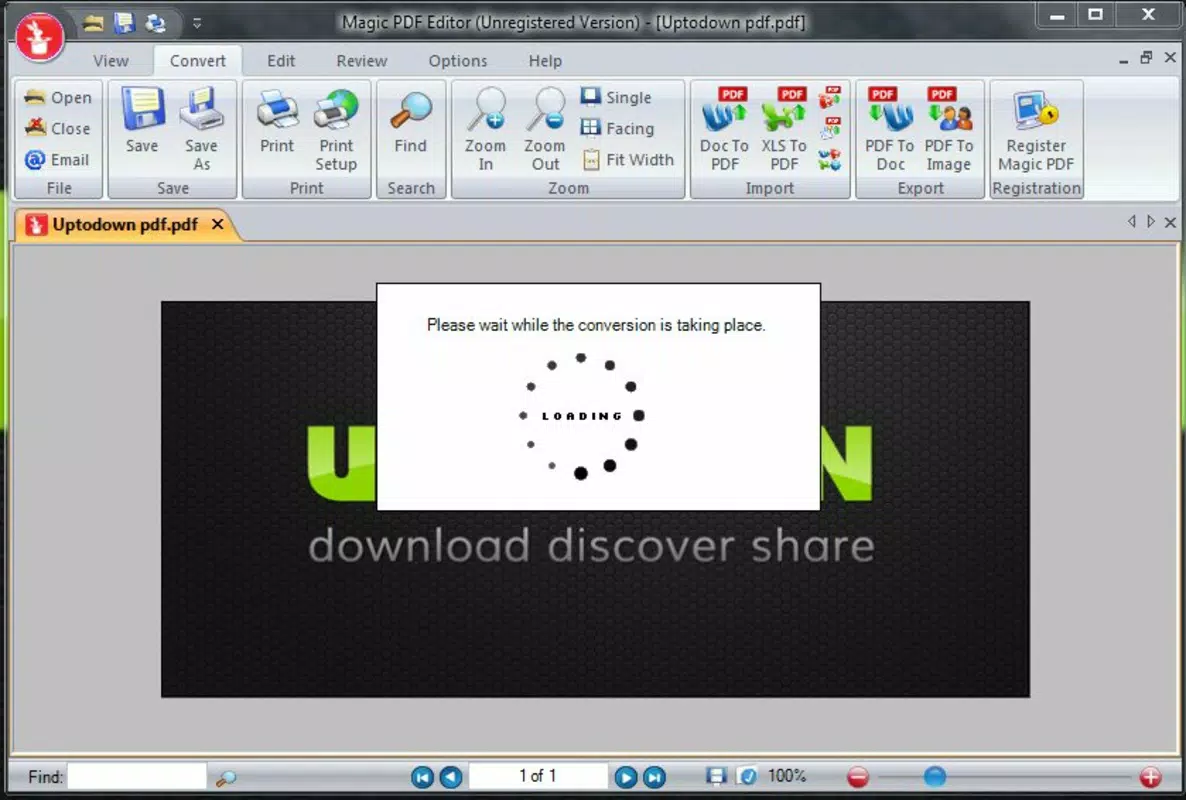This screenshot has height=800, width=1186.
Task: Go to the Options ribbon tab
Action: pos(458,60)
